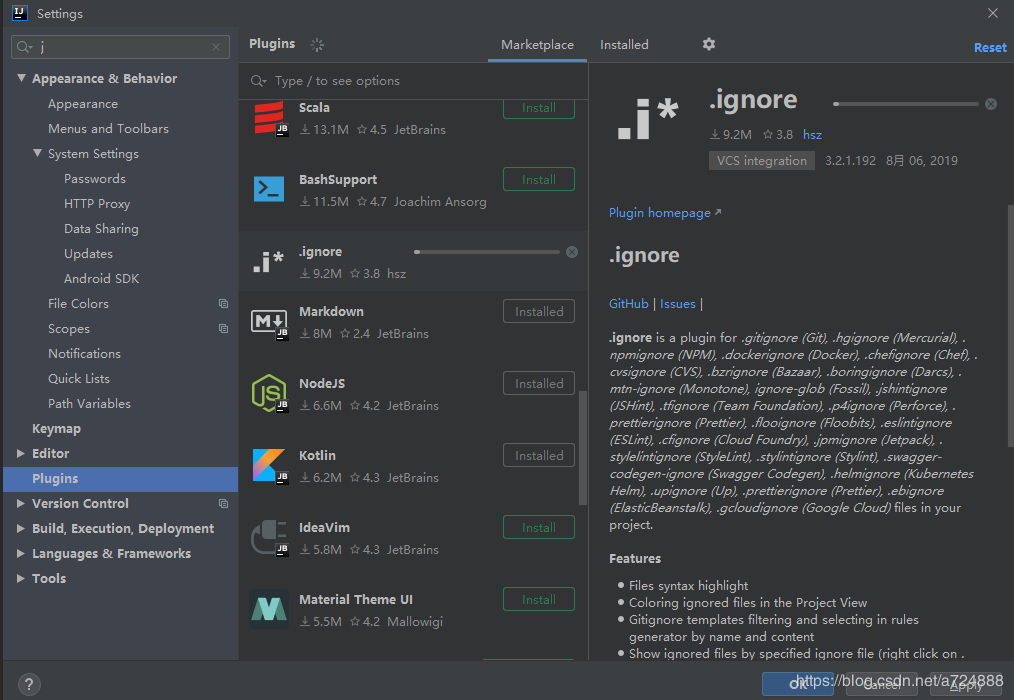Open HTTP Proxy settings
This screenshot has height=700, width=1014.
[x=97, y=204]
